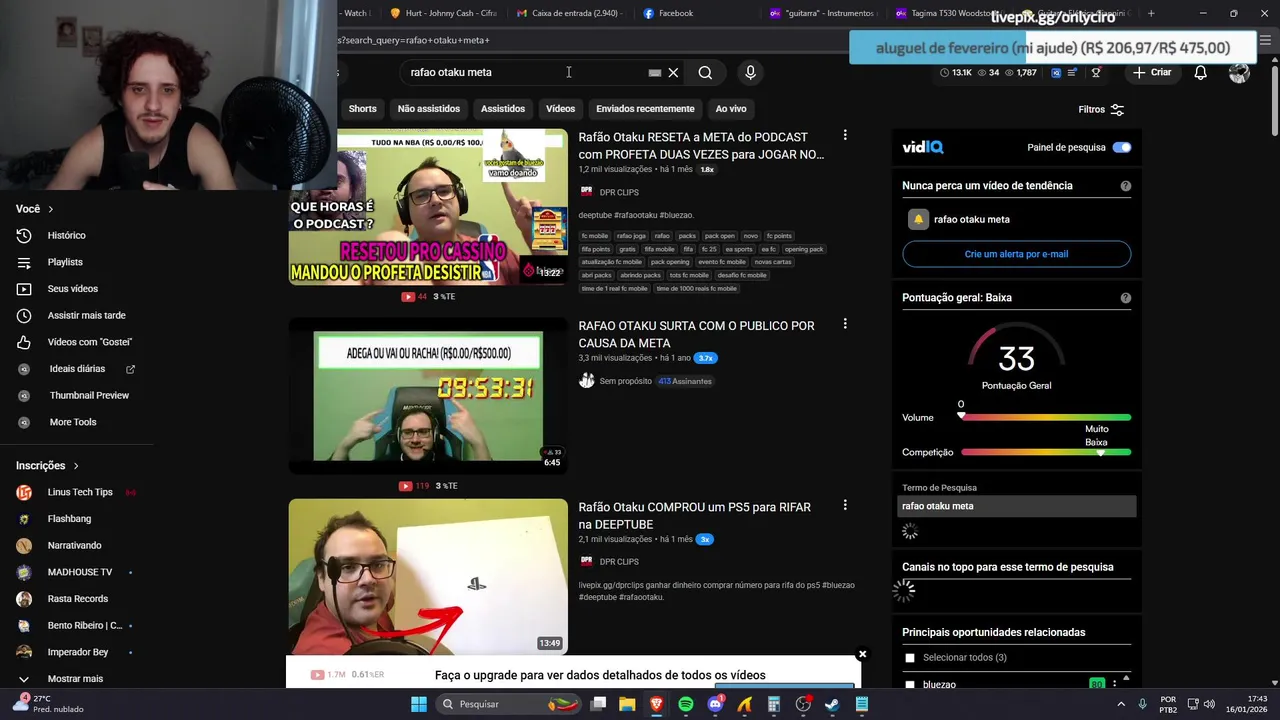Toggle the Painel de pesquisa switch
This screenshot has width=1280, height=720.
click(x=1122, y=147)
